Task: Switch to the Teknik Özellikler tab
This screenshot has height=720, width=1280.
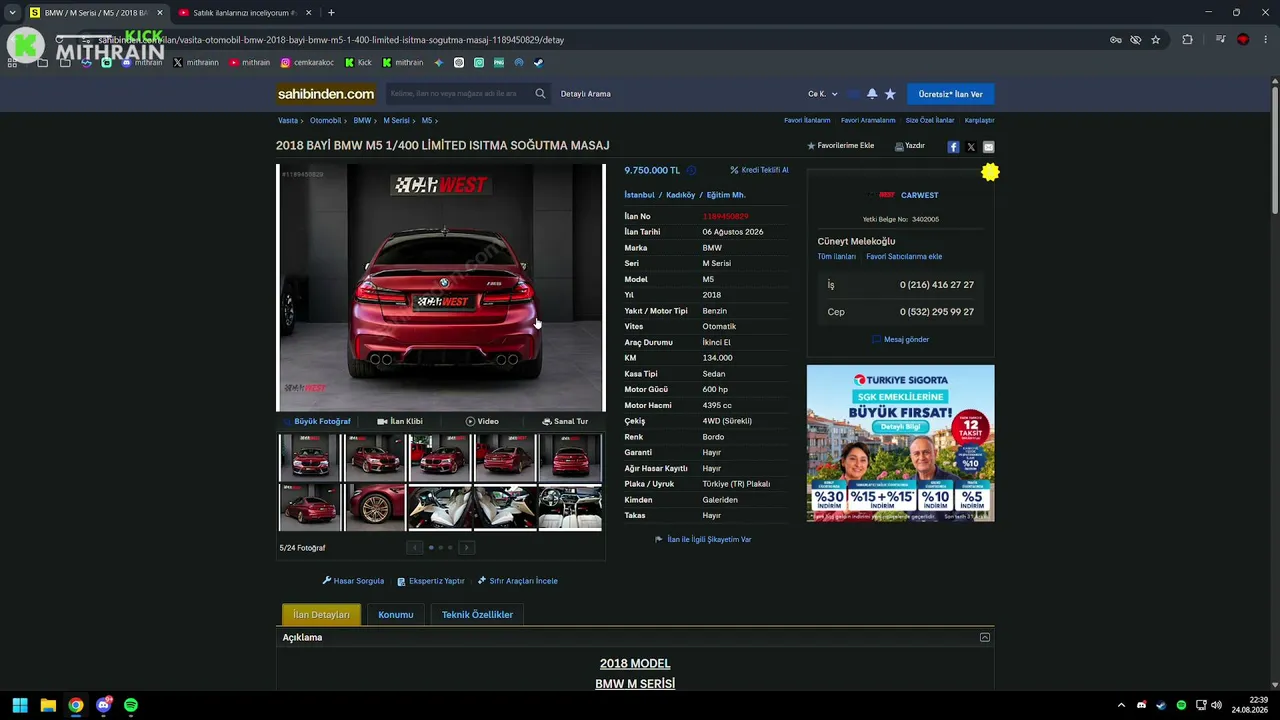Action: (477, 615)
